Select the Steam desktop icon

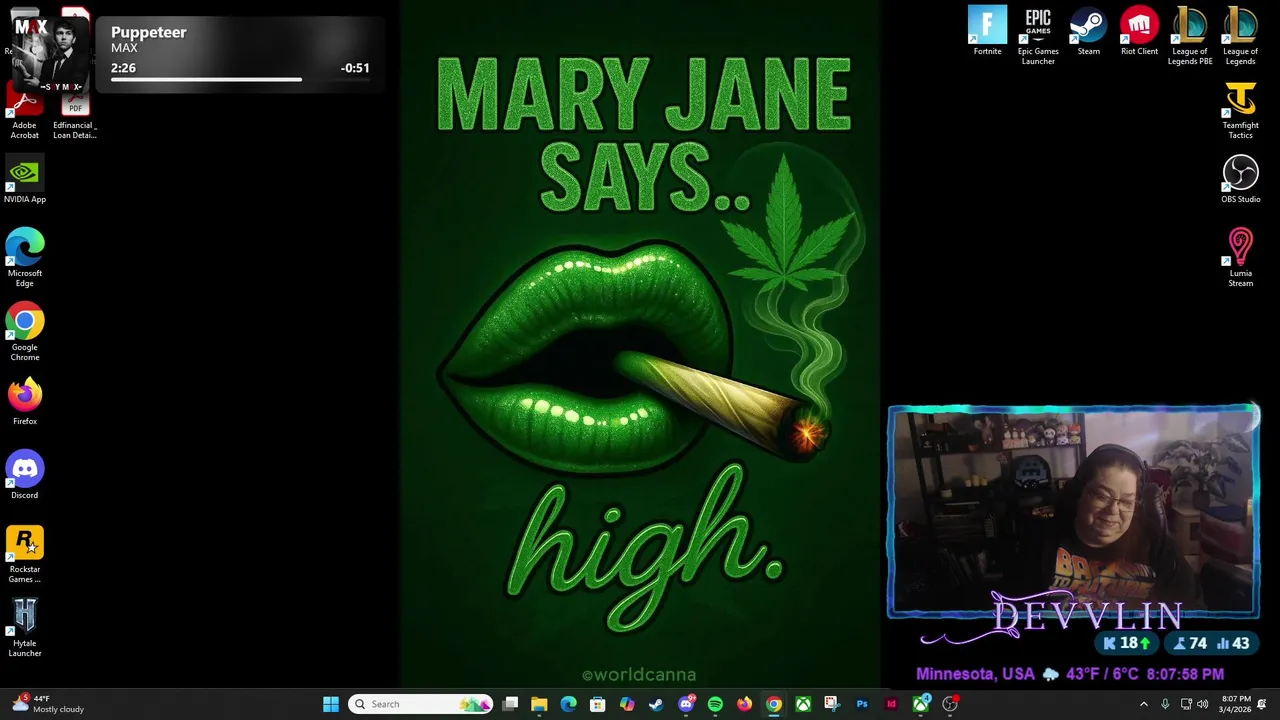click(1088, 31)
